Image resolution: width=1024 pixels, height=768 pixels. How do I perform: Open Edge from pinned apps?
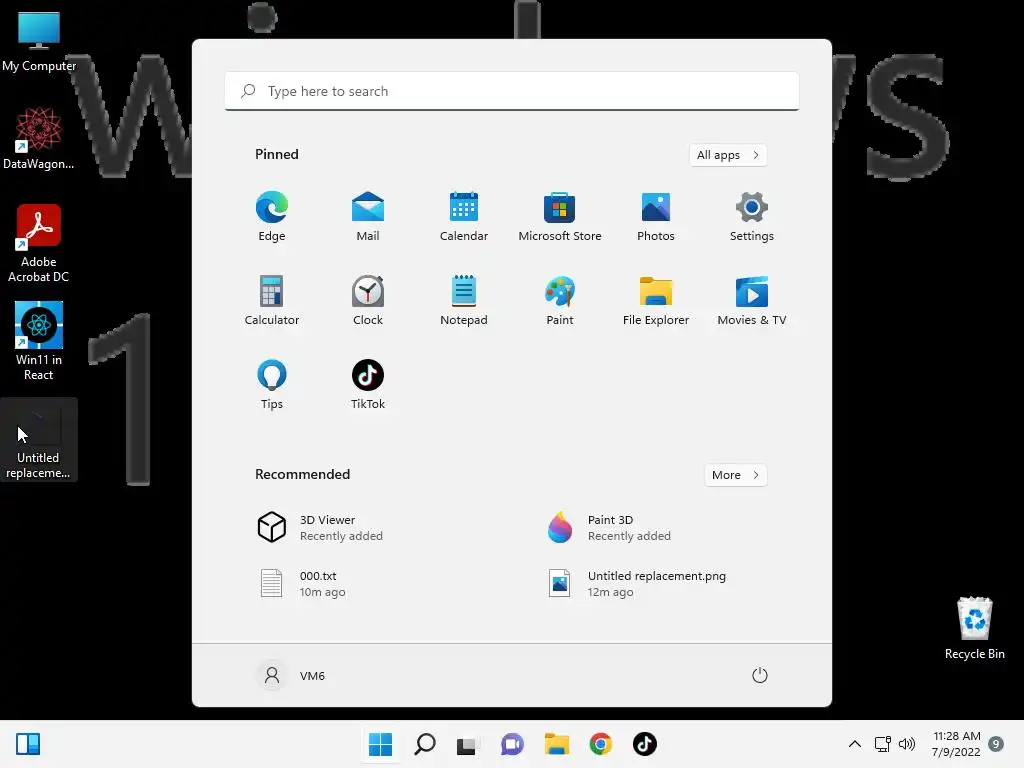(x=272, y=216)
